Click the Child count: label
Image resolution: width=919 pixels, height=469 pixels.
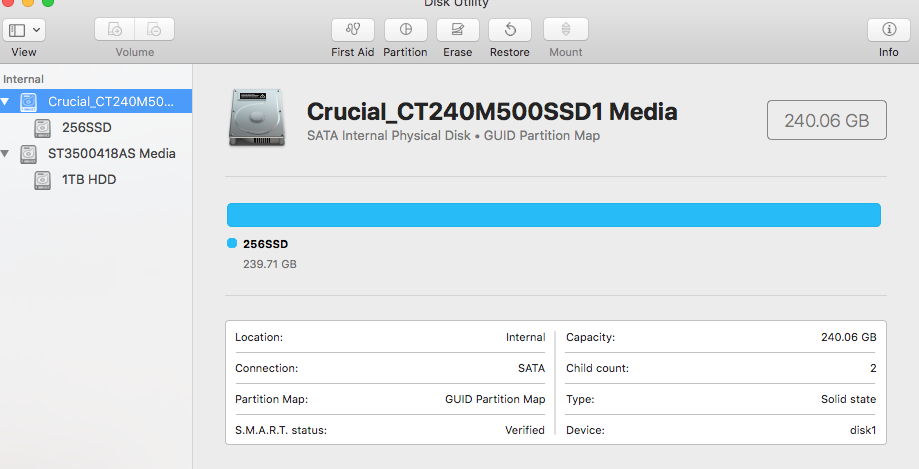(597, 368)
